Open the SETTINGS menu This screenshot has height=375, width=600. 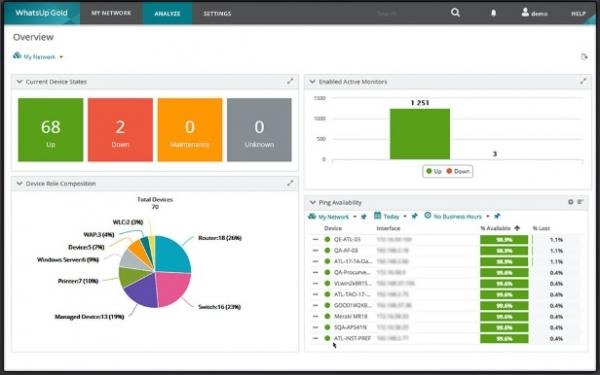[217, 13]
